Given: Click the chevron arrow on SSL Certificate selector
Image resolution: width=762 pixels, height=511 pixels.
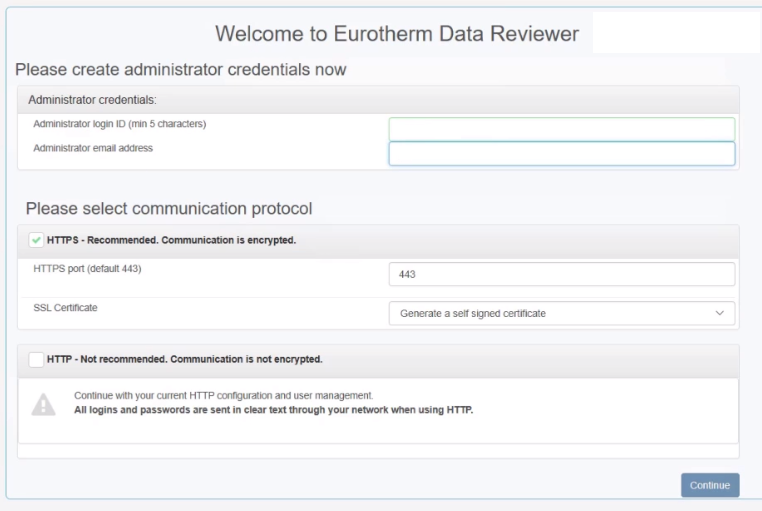Looking at the screenshot, I should 719,313.
